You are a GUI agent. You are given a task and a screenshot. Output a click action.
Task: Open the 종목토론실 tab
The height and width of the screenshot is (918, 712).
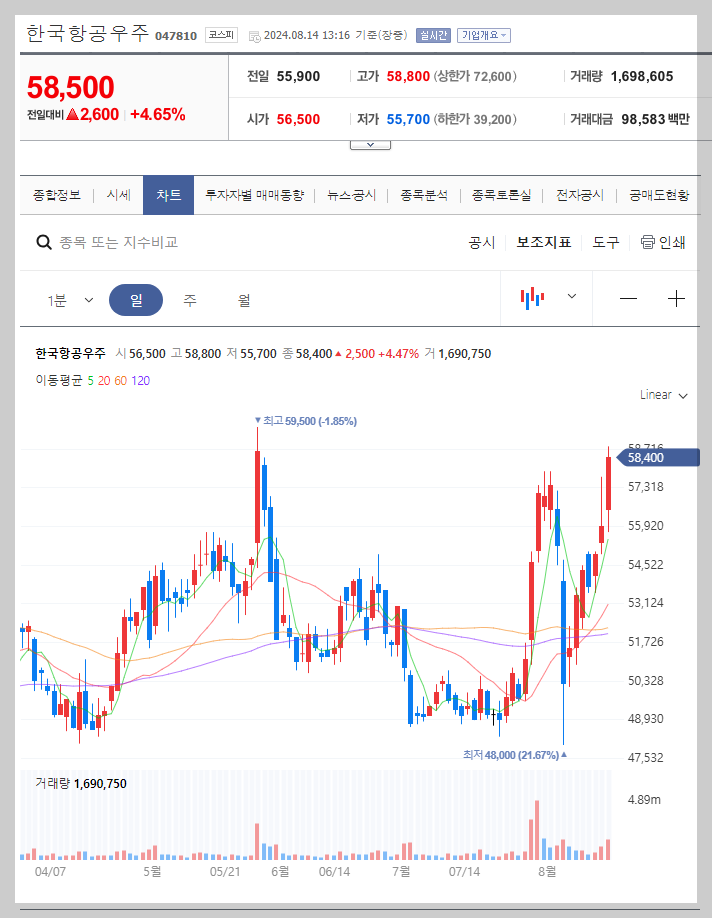(502, 195)
